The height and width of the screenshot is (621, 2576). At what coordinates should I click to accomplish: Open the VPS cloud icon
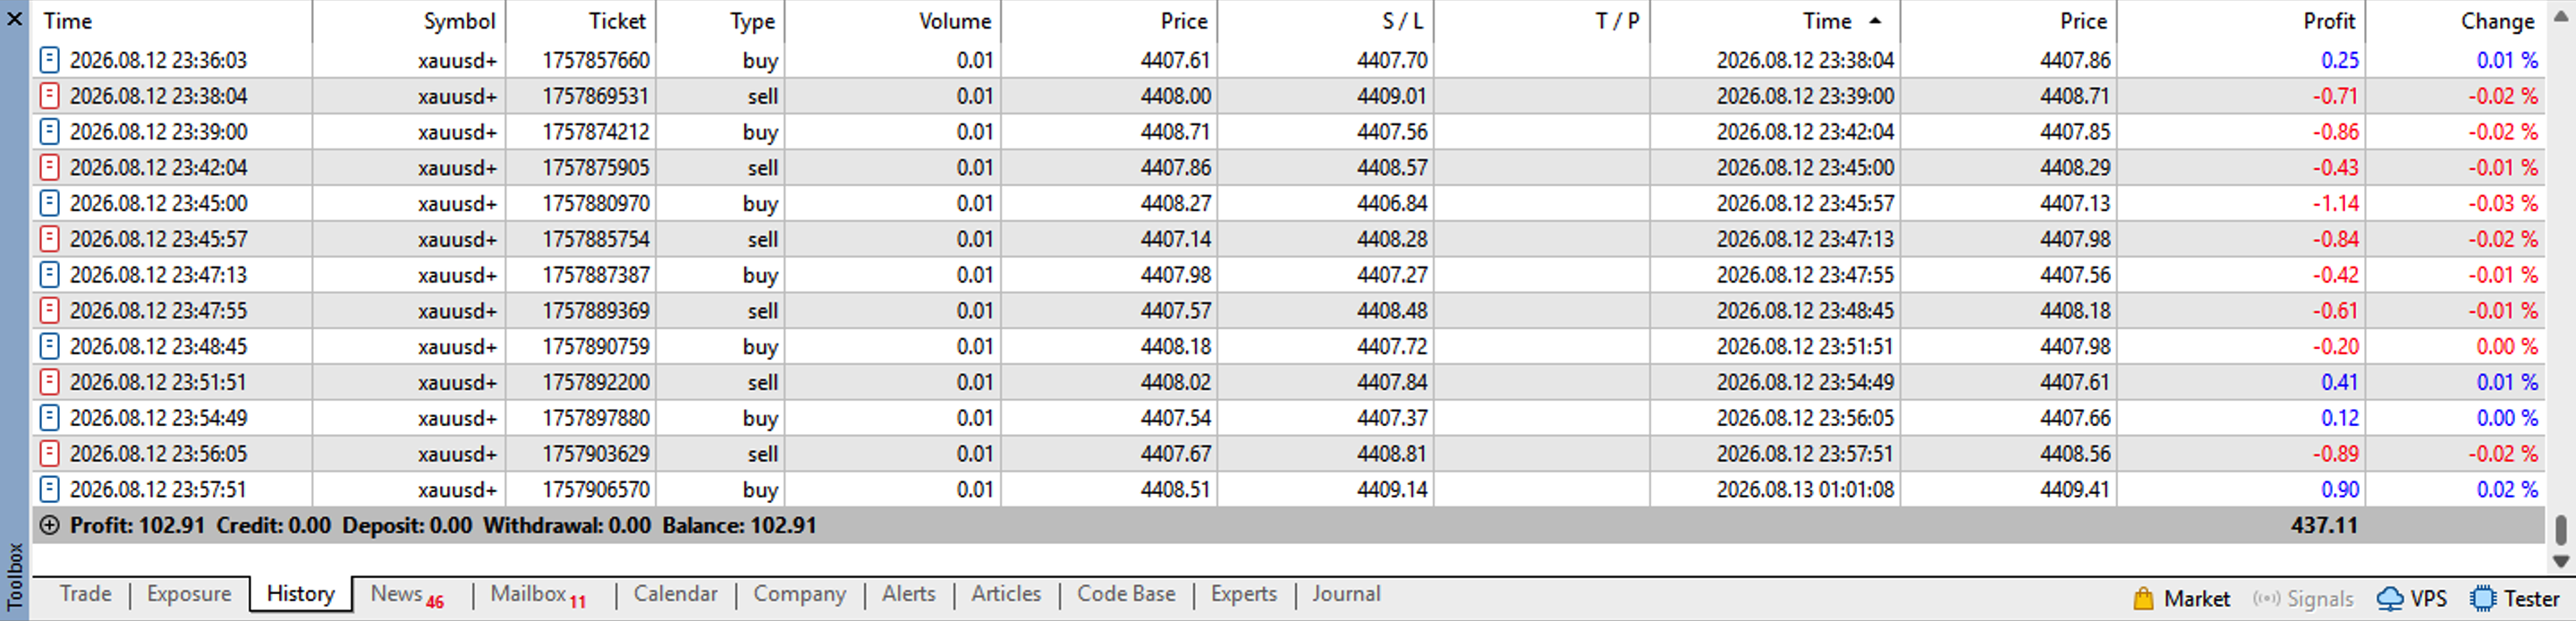[2389, 599]
